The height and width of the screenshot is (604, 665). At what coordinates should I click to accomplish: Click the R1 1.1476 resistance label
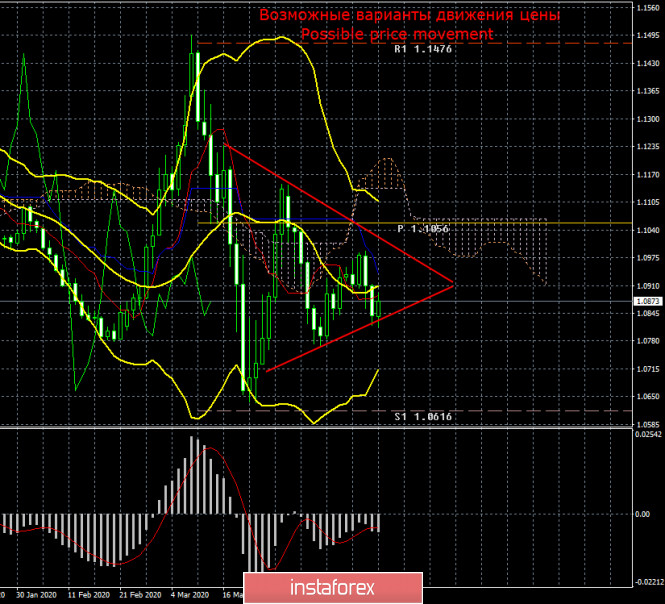424,48
